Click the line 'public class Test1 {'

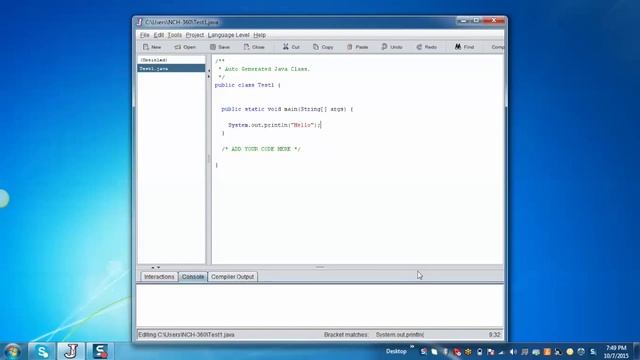click(248, 85)
